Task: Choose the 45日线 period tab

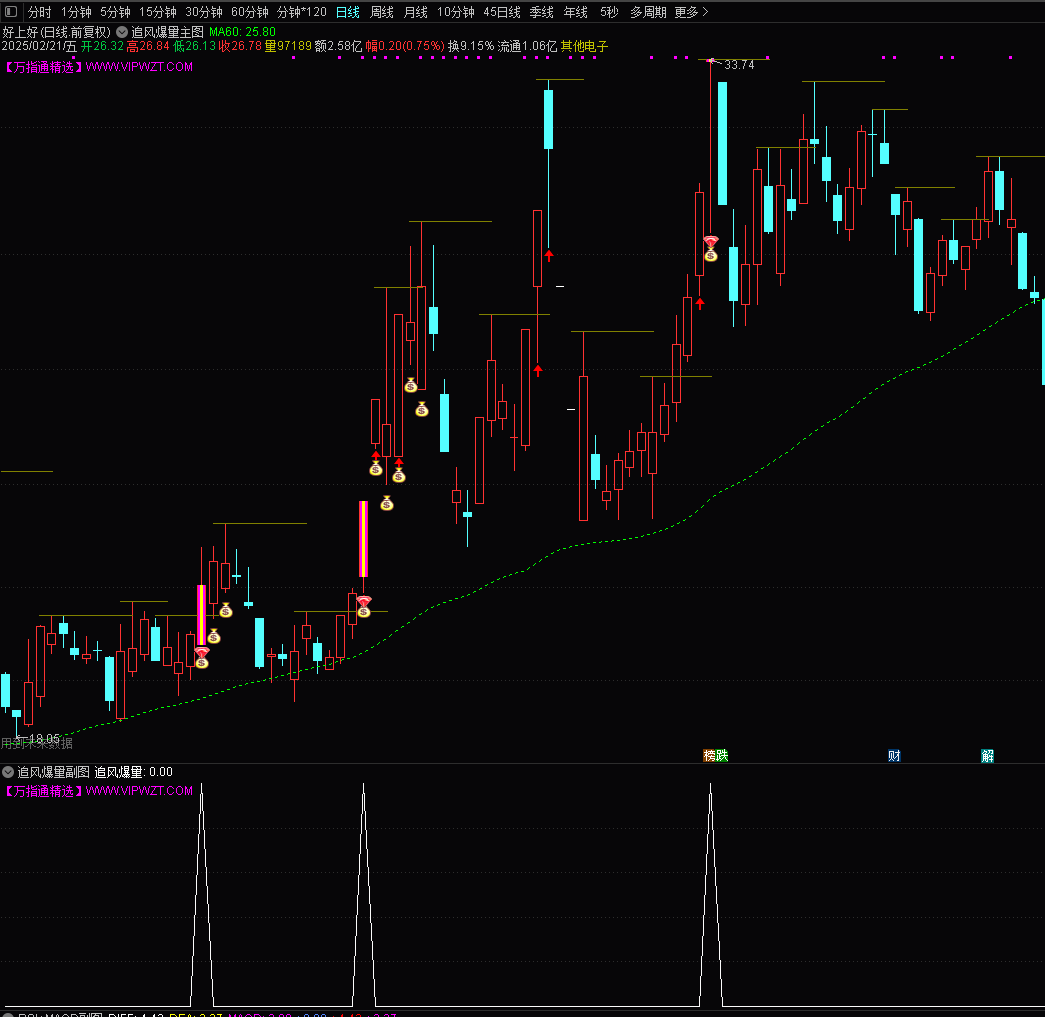Action: pyautogui.click(x=502, y=12)
